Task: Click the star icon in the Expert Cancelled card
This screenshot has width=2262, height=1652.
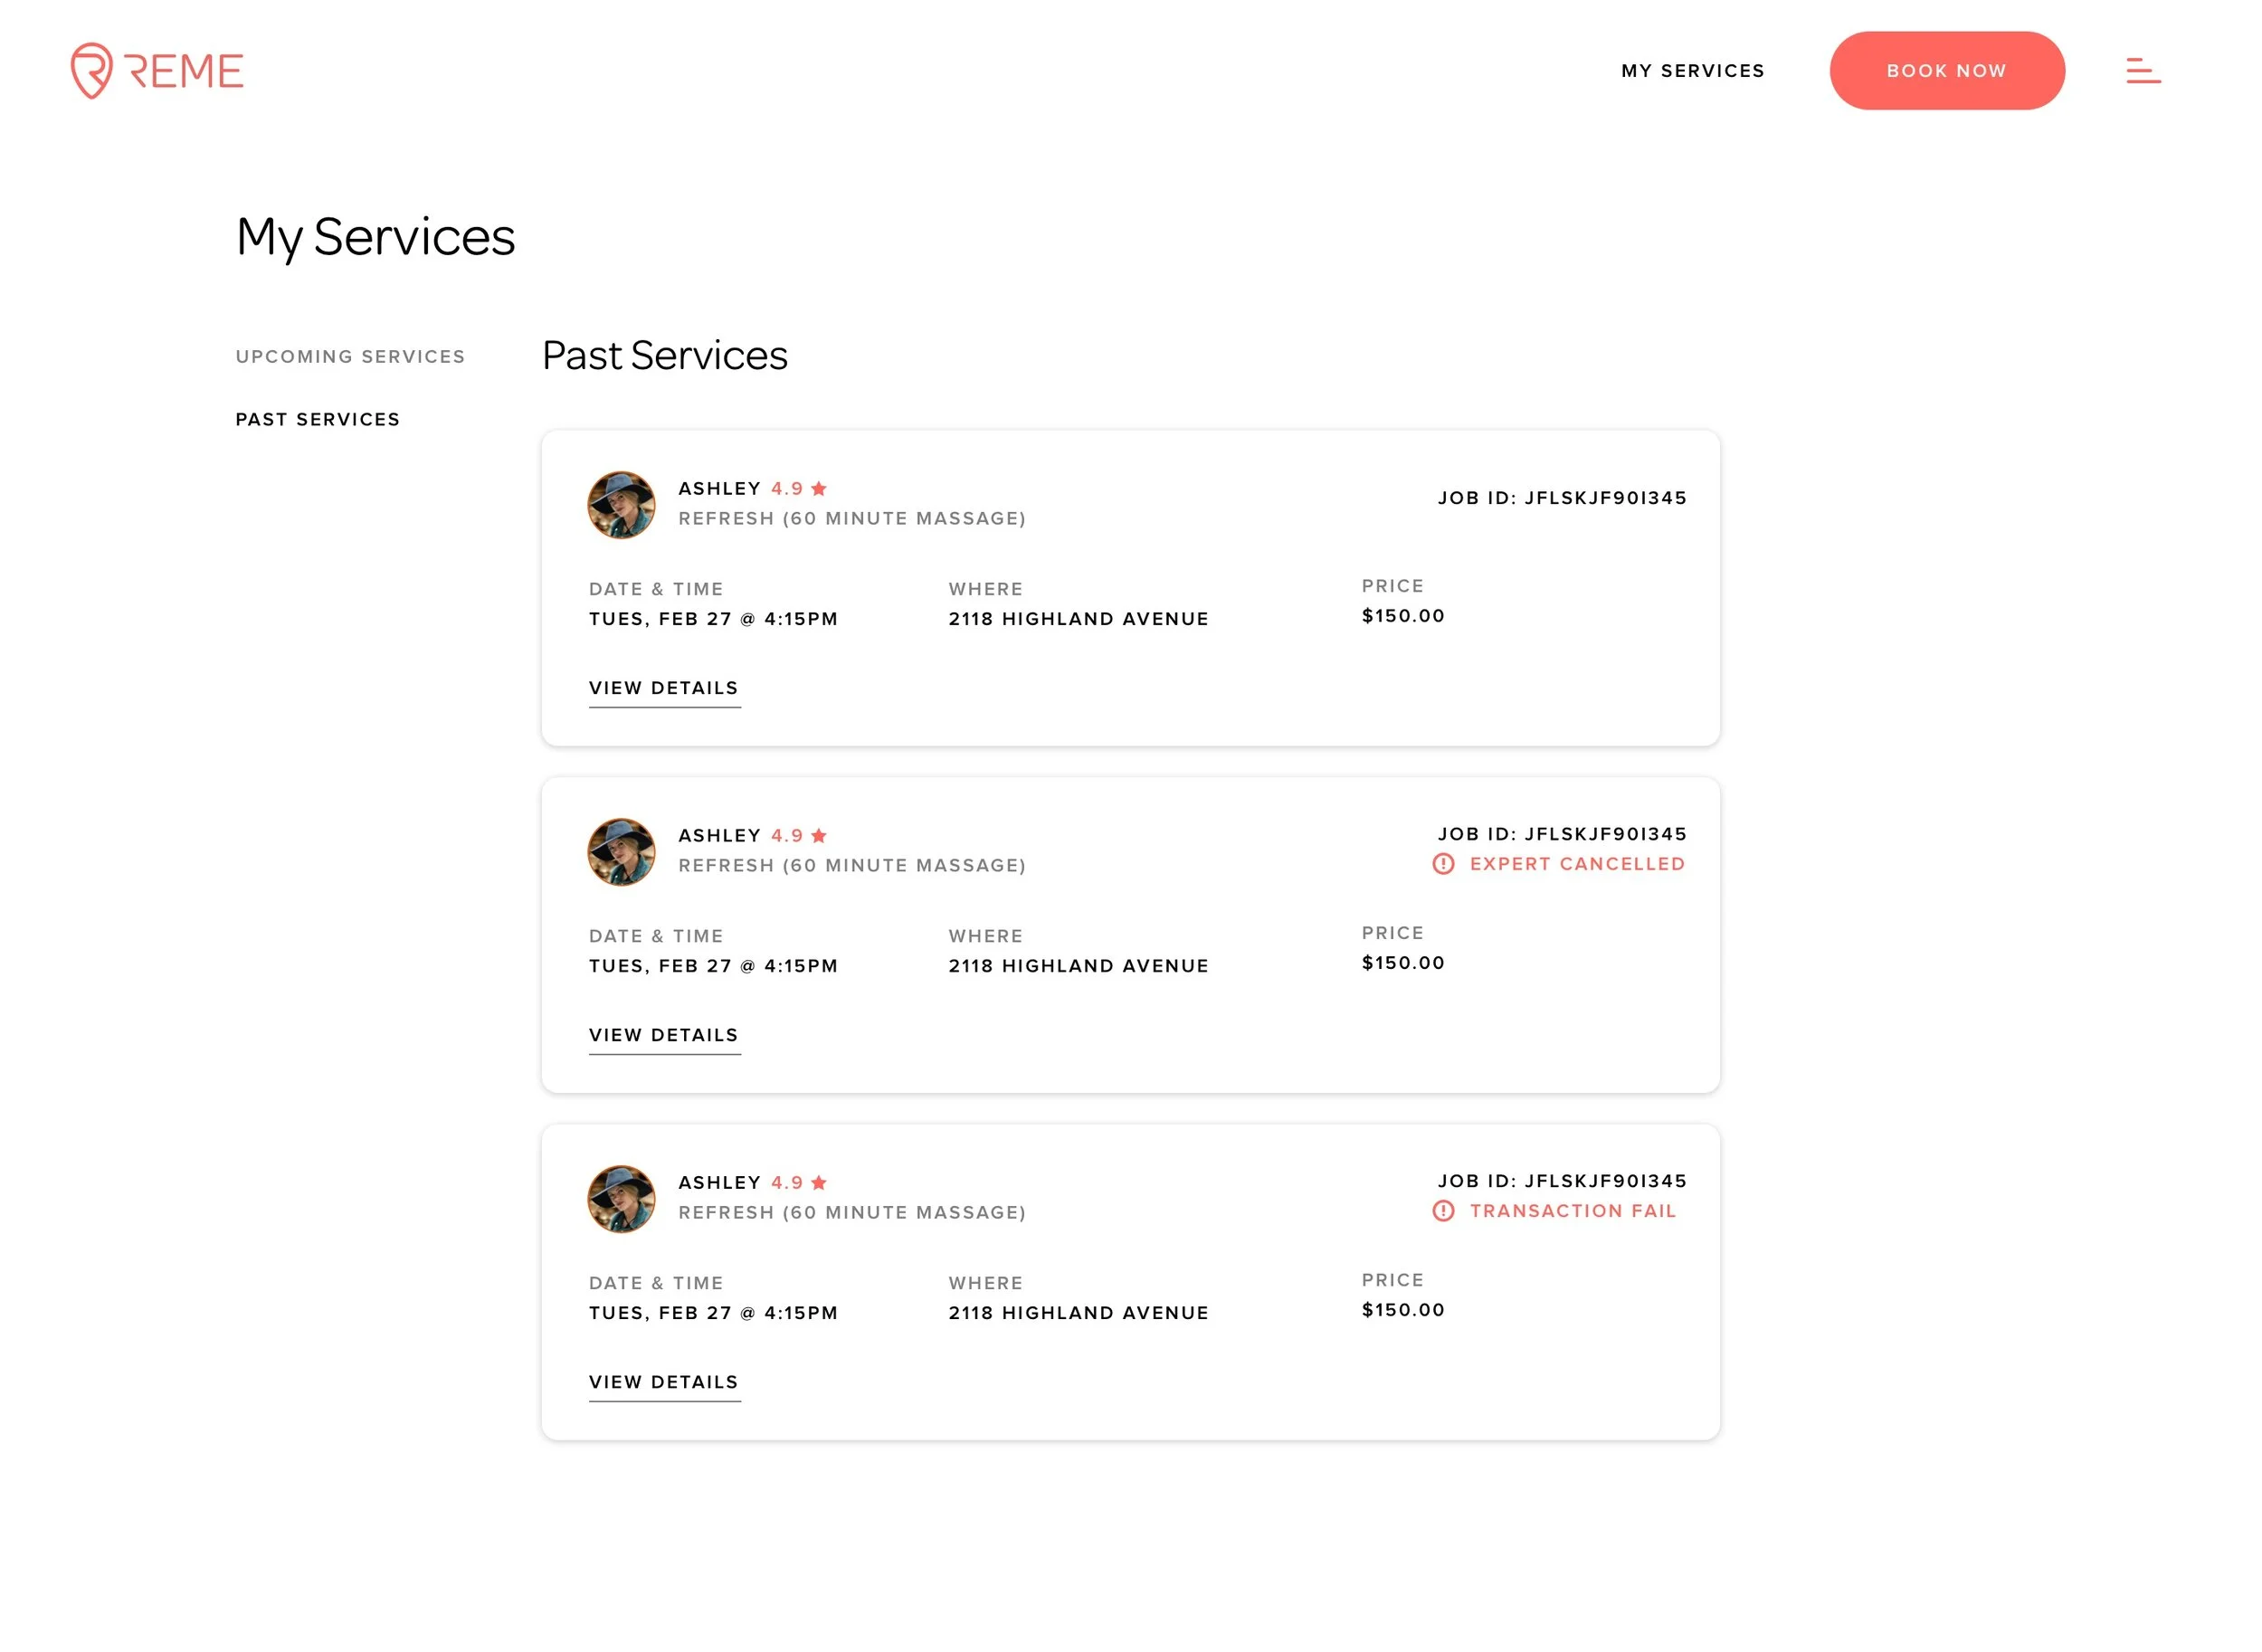Action: tap(819, 836)
